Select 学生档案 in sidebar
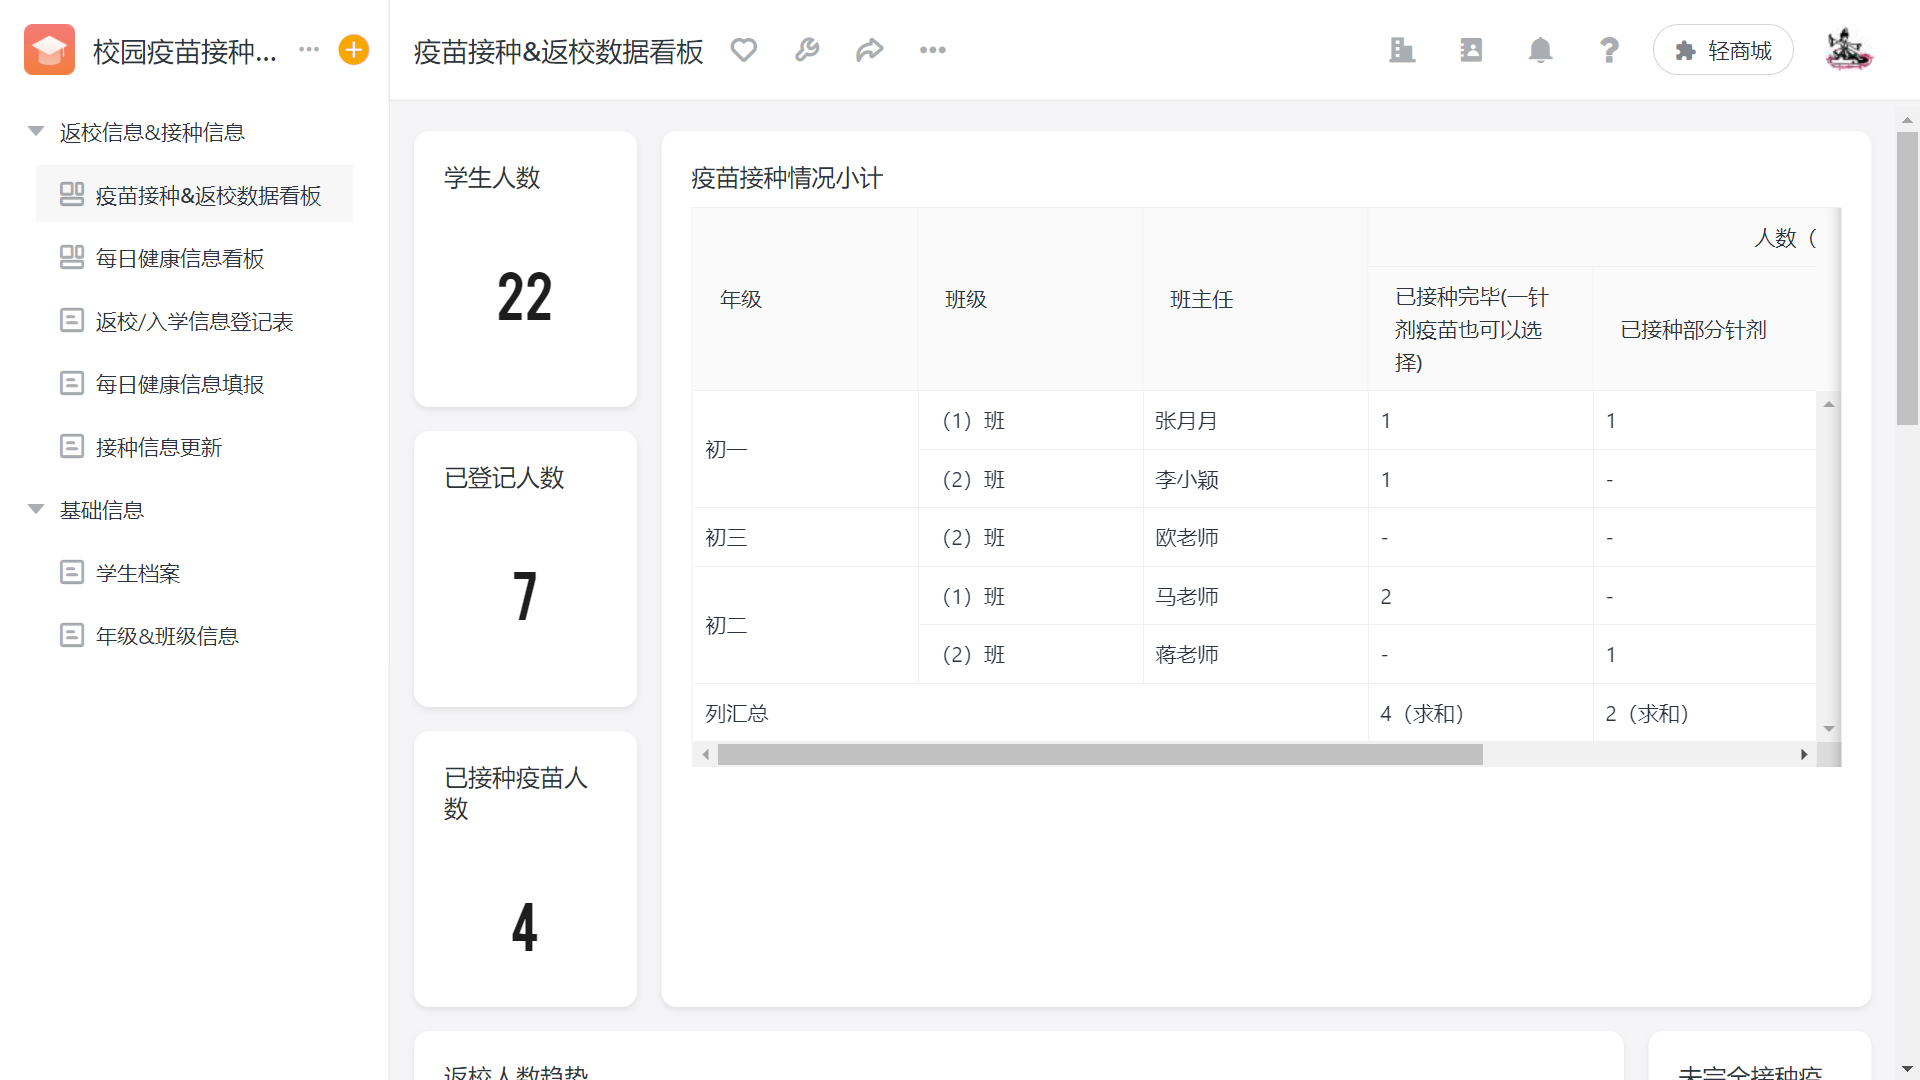Viewport: 1920px width, 1080px height. [138, 574]
